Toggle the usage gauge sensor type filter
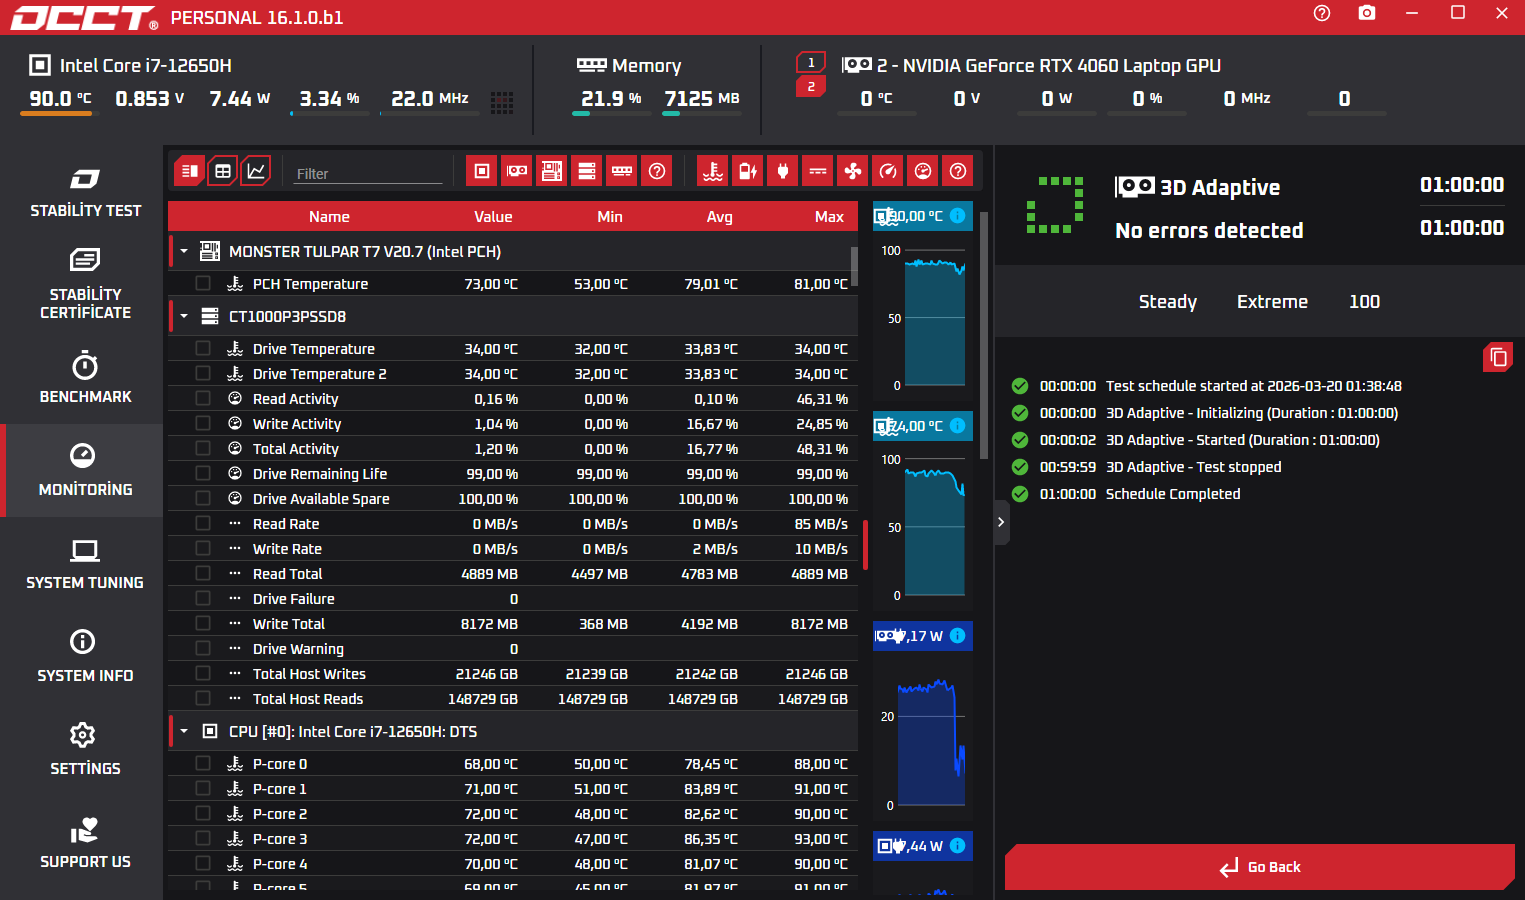Viewport: 1525px width, 900px height. click(923, 171)
